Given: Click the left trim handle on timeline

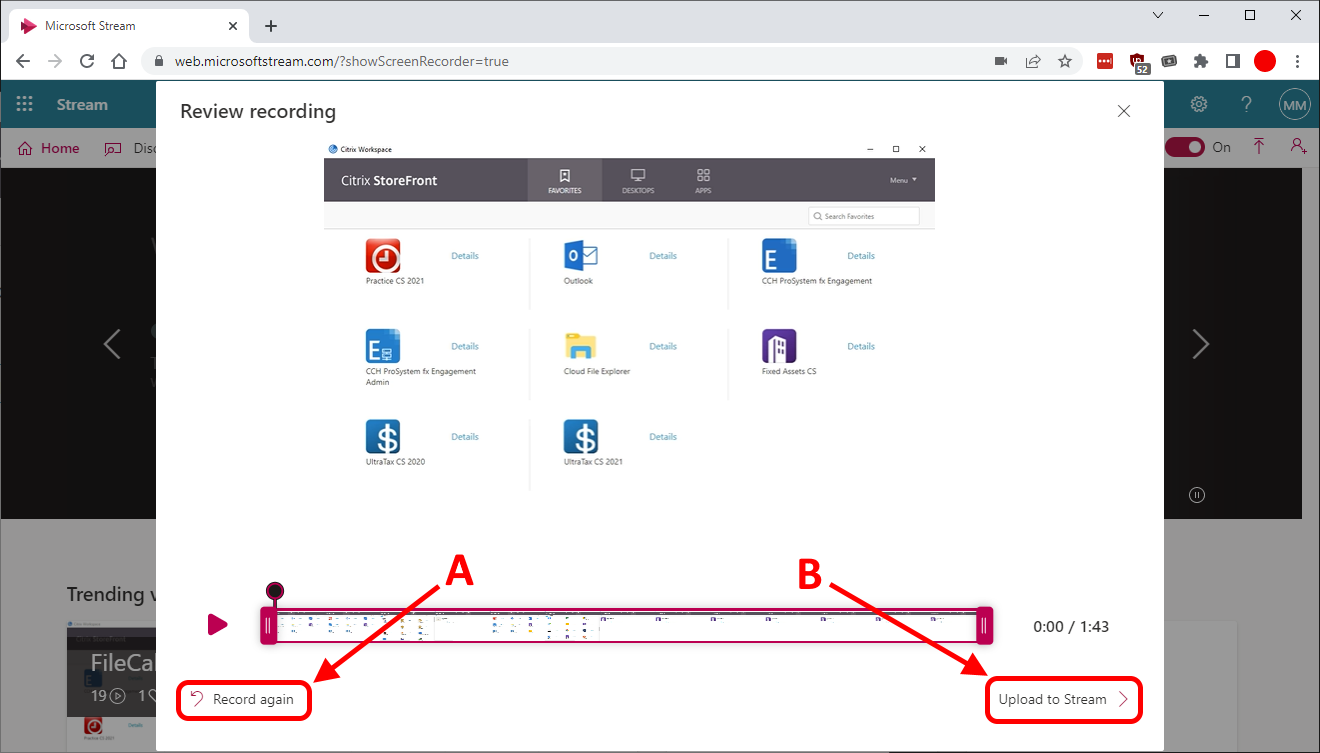Looking at the screenshot, I should tap(268, 626).
